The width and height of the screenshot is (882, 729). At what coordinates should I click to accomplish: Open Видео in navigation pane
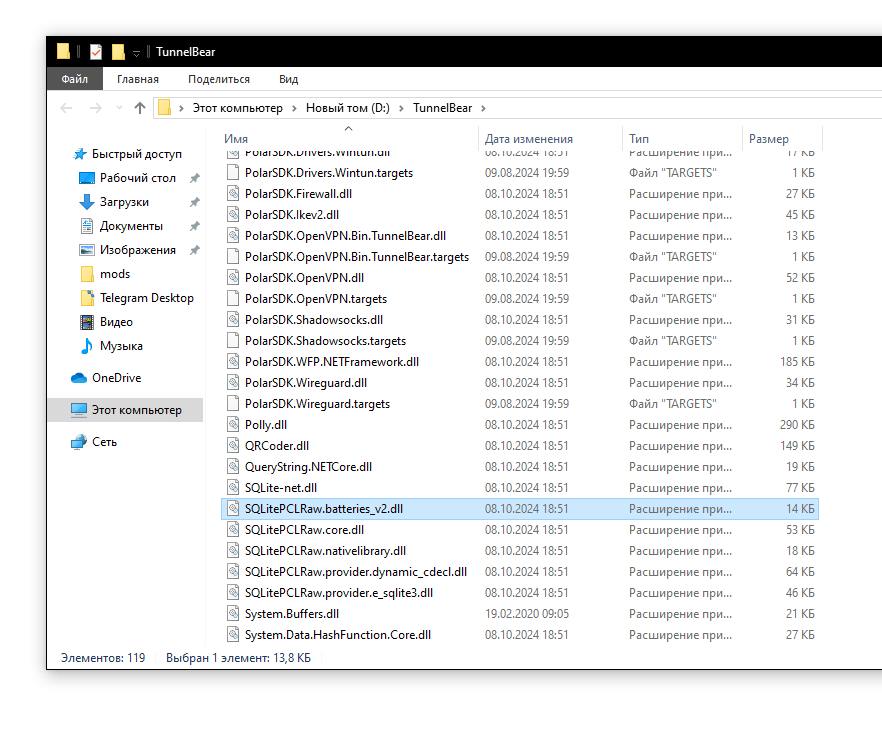point(116,322)
